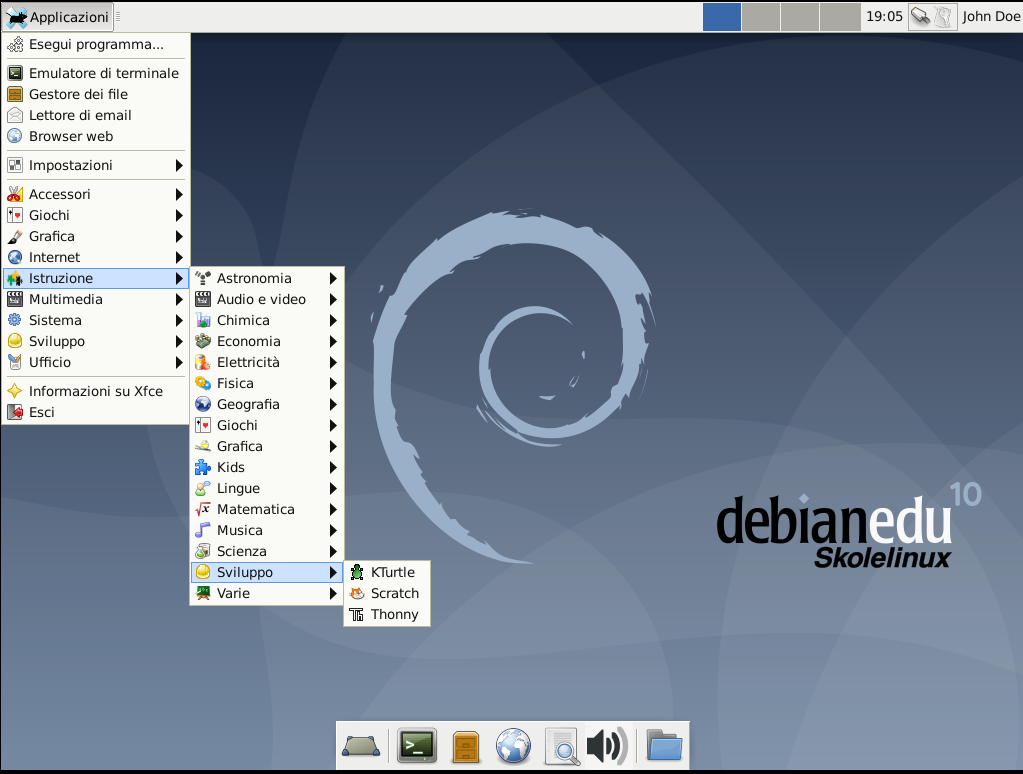The width and height of the screenshot is (1023, 774).
Task: Click the Kids puzzle piece icon
Action: 203,467
